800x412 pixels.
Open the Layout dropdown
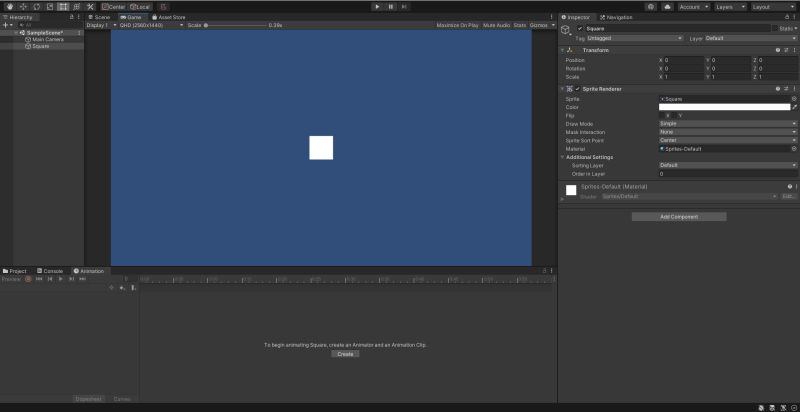coord(773,7)
